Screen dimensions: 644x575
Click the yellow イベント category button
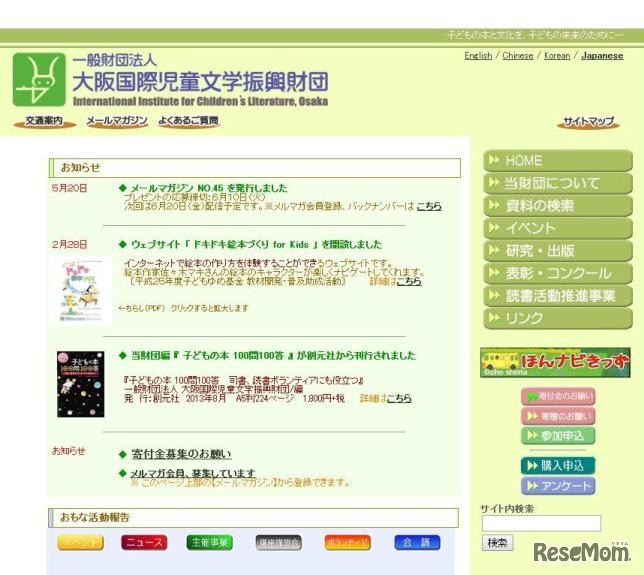click(80, 543)
